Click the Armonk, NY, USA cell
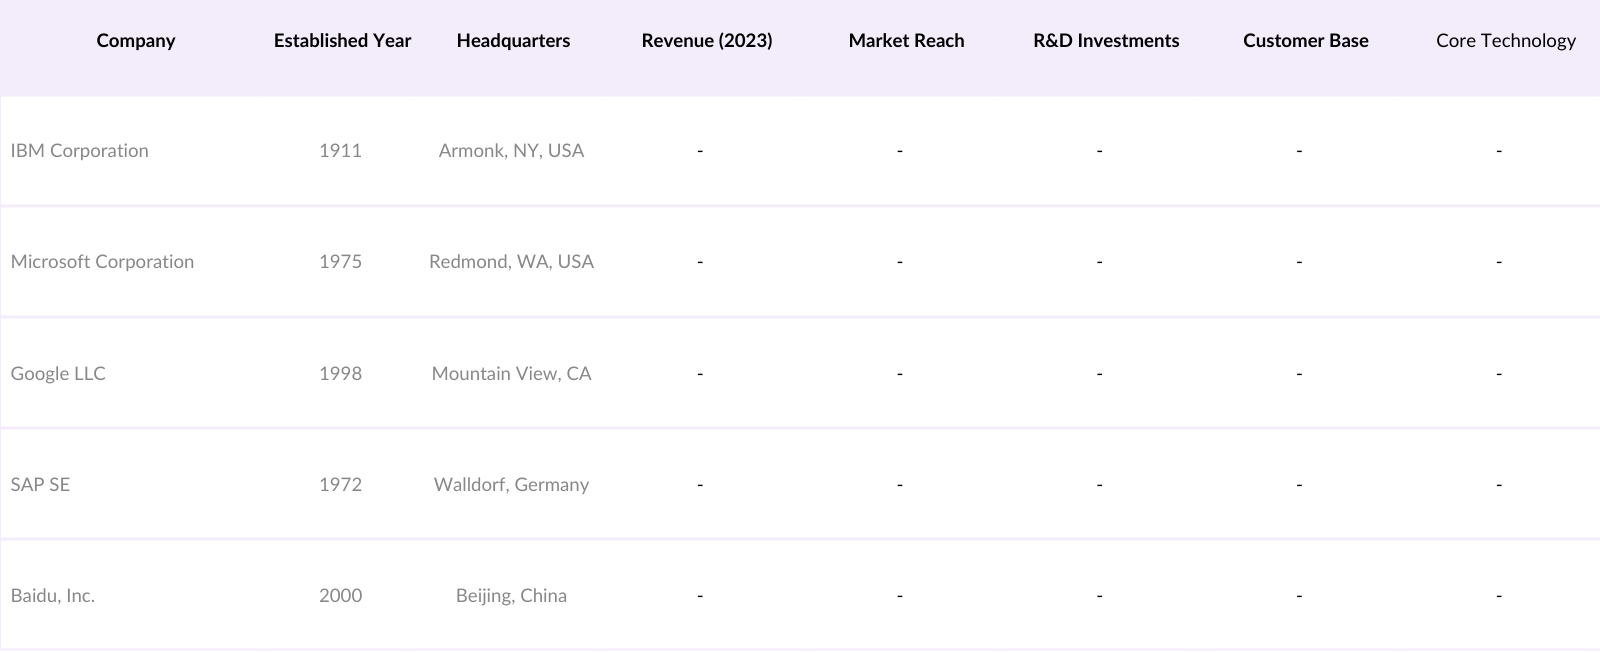The width and height of the screenshot is (1600, 653). click(511, 151)
